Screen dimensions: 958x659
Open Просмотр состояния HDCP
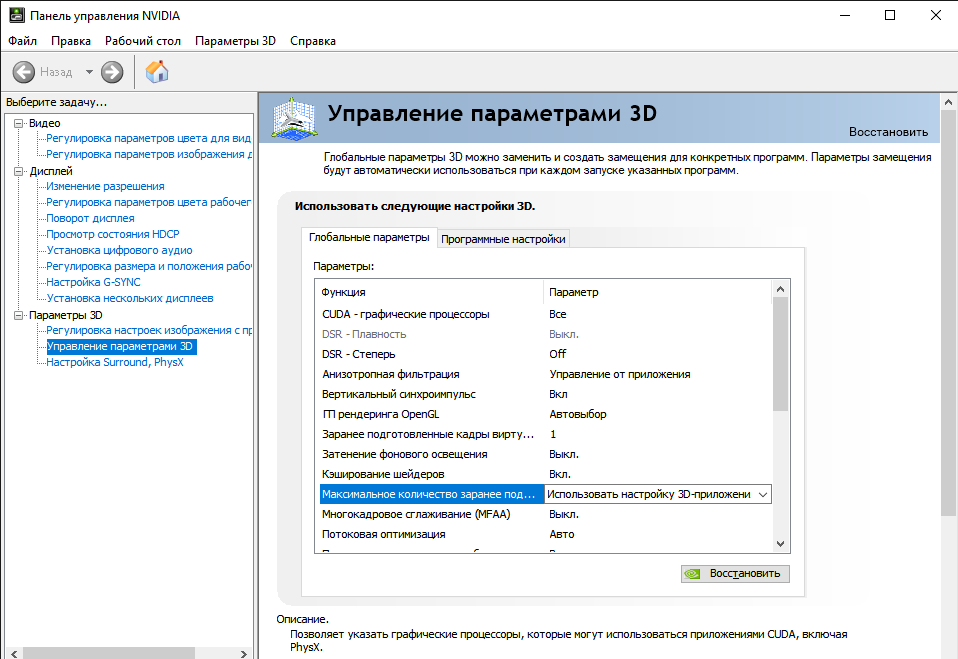point(113,234)
